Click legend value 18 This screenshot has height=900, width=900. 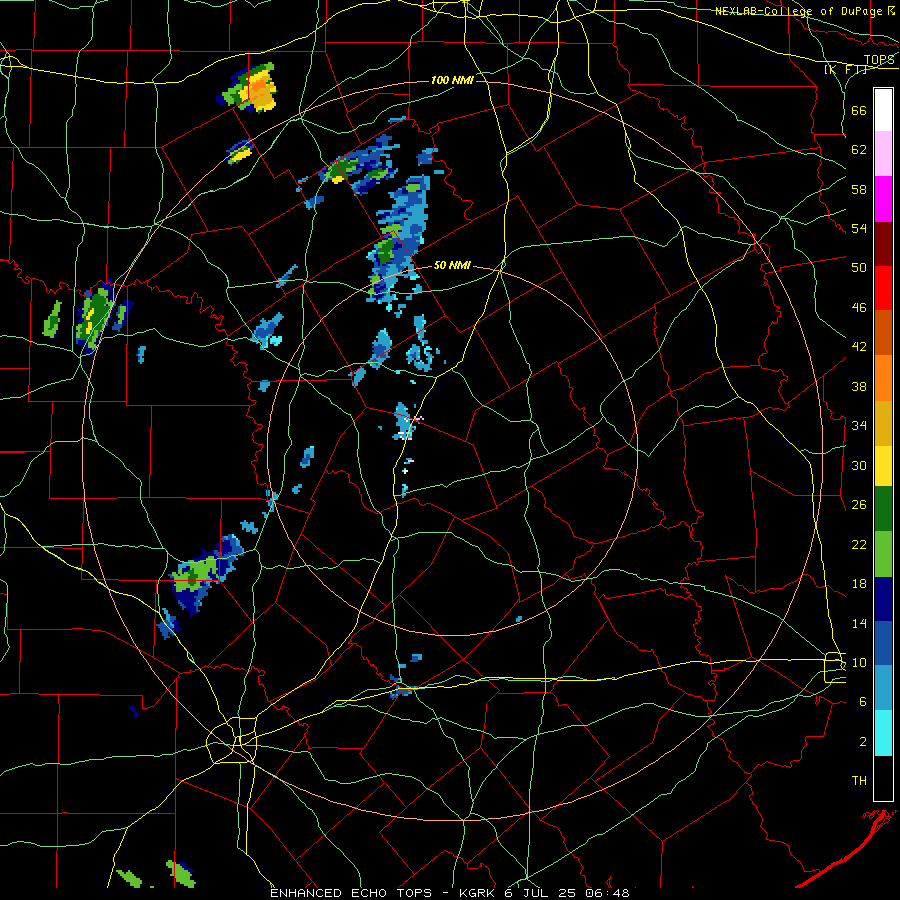coord(859,584)
